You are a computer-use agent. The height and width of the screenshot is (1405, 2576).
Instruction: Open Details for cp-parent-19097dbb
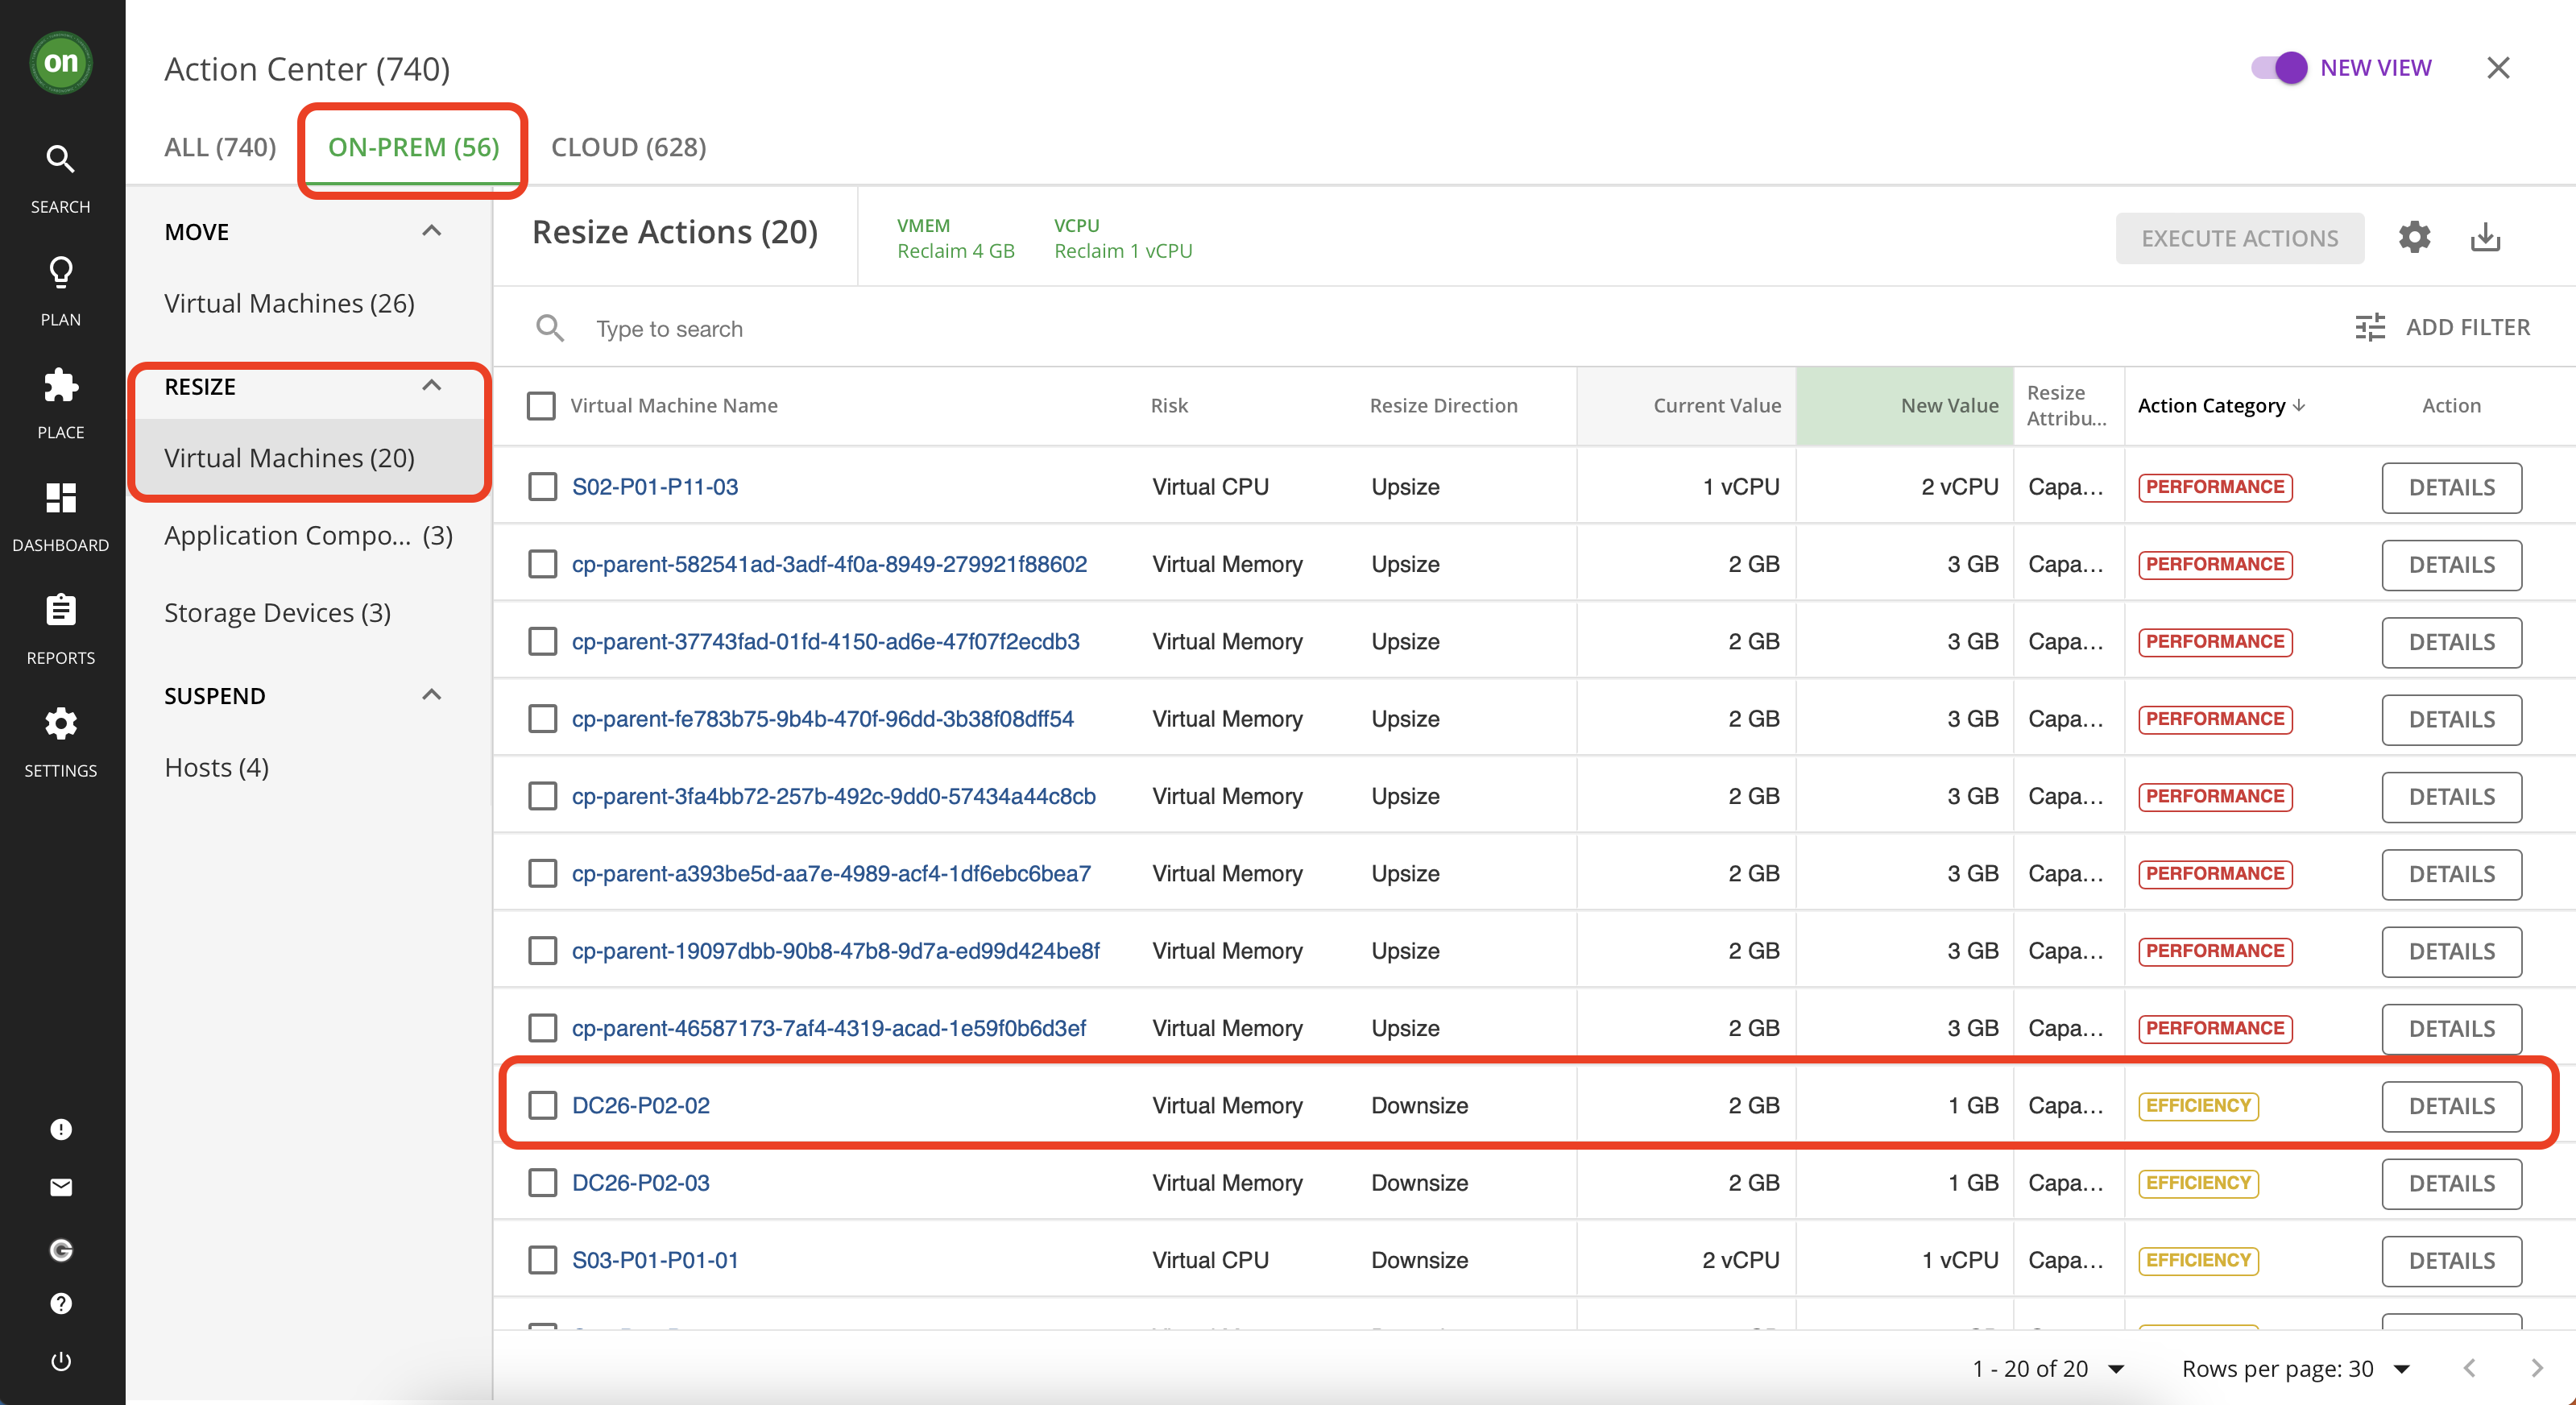click(2451, 951)
